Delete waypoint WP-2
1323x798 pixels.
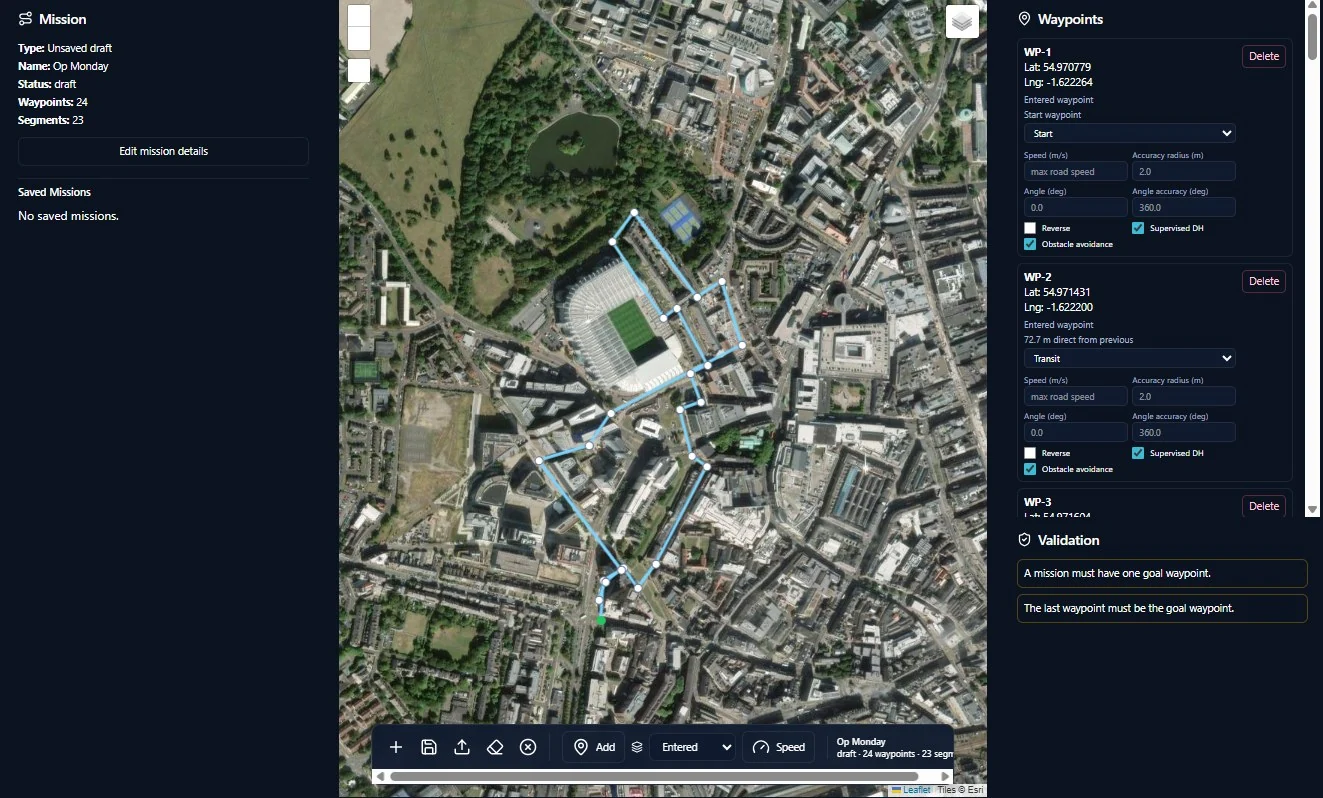1264,281
